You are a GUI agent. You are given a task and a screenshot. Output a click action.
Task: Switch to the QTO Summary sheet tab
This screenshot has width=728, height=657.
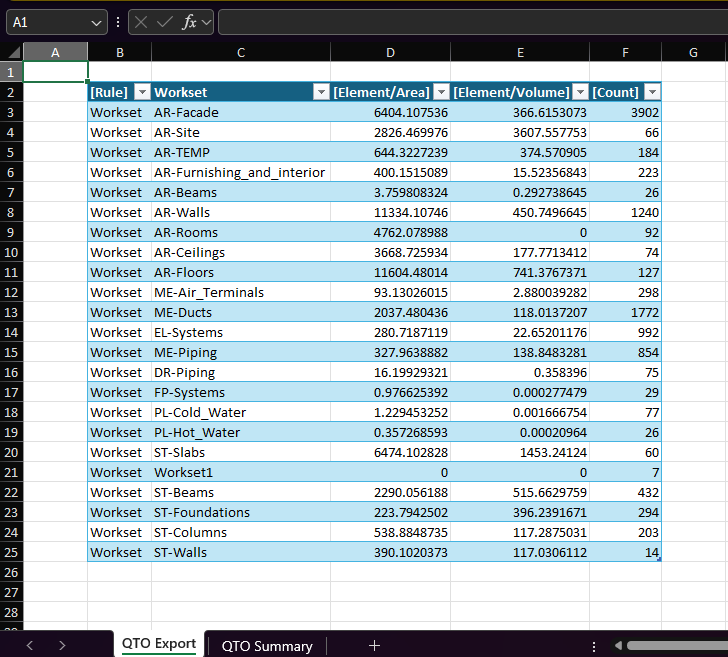(x=267, y=646)
